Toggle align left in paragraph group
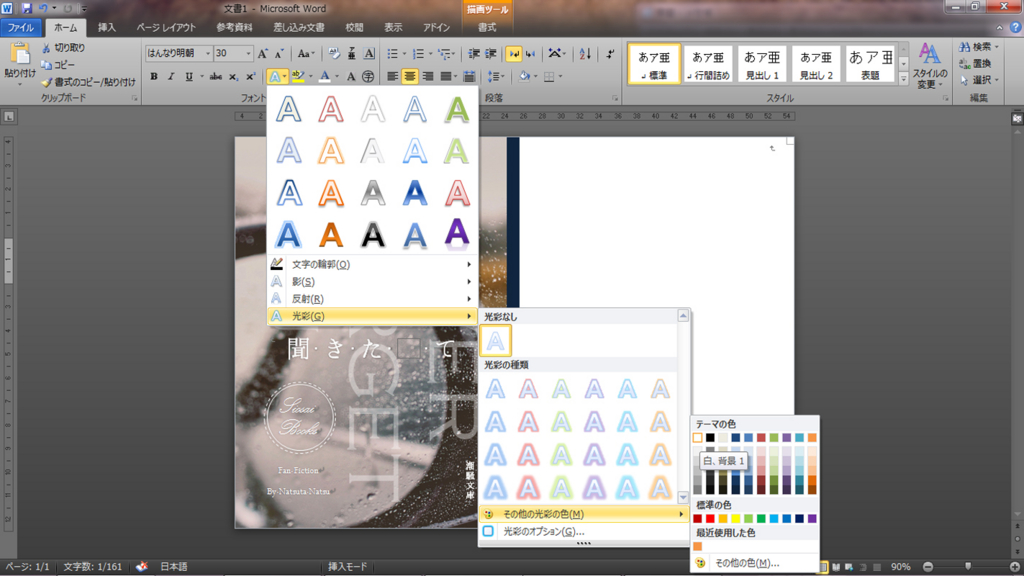The image size is (1024, 576). coord(392,76)
